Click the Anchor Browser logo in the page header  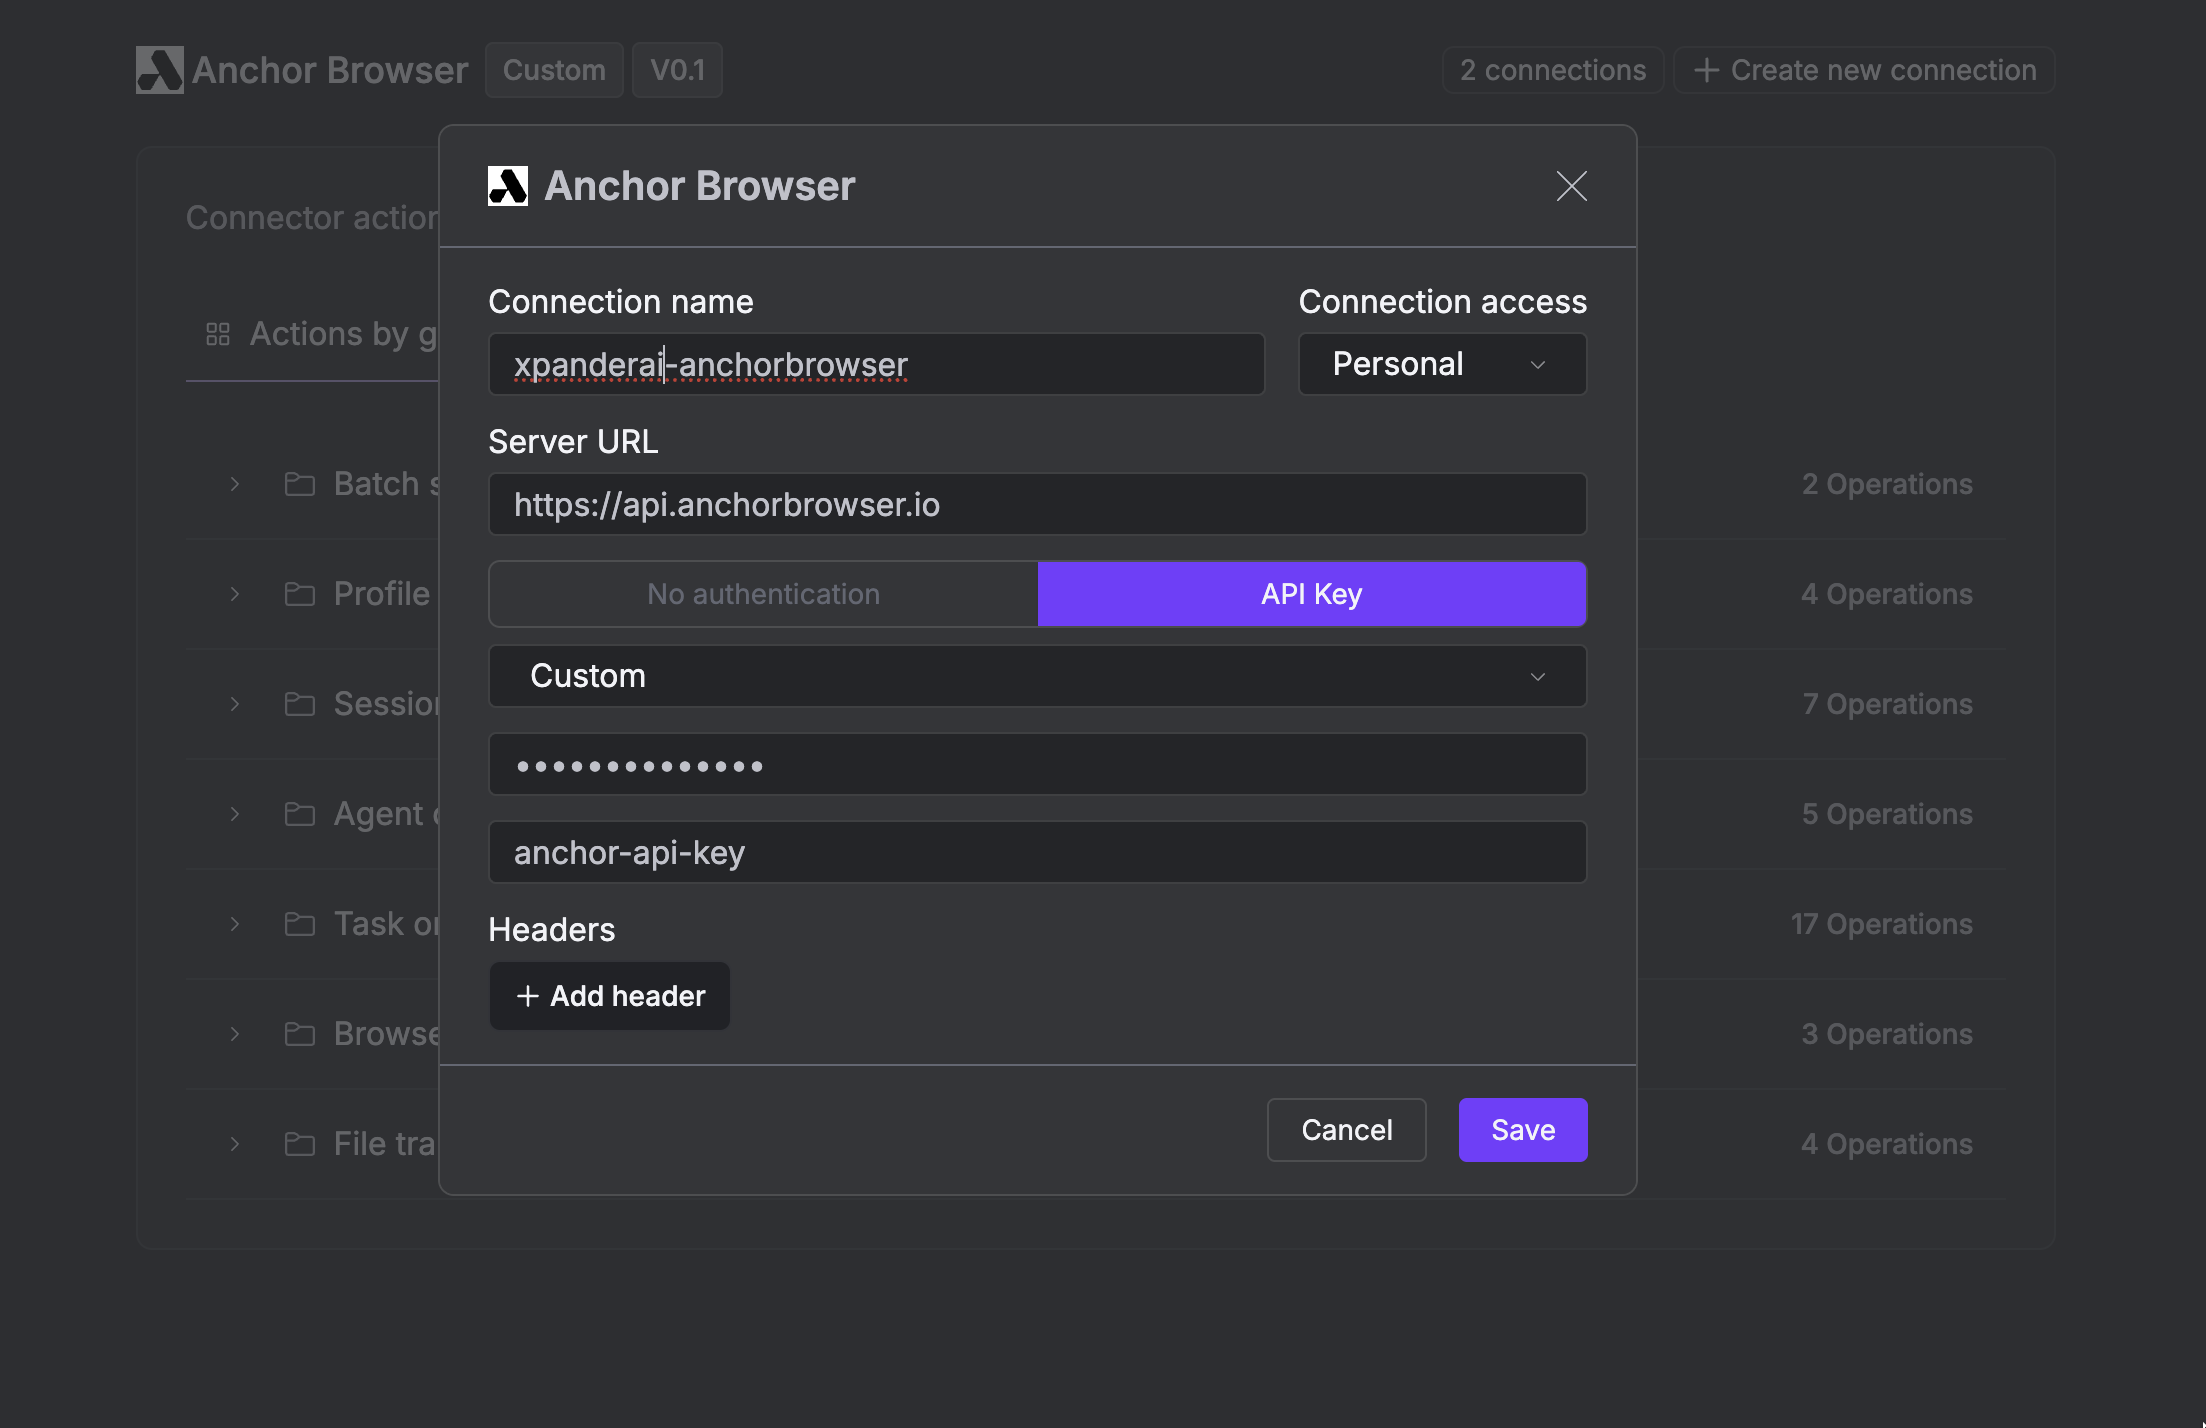click(160, 70)
